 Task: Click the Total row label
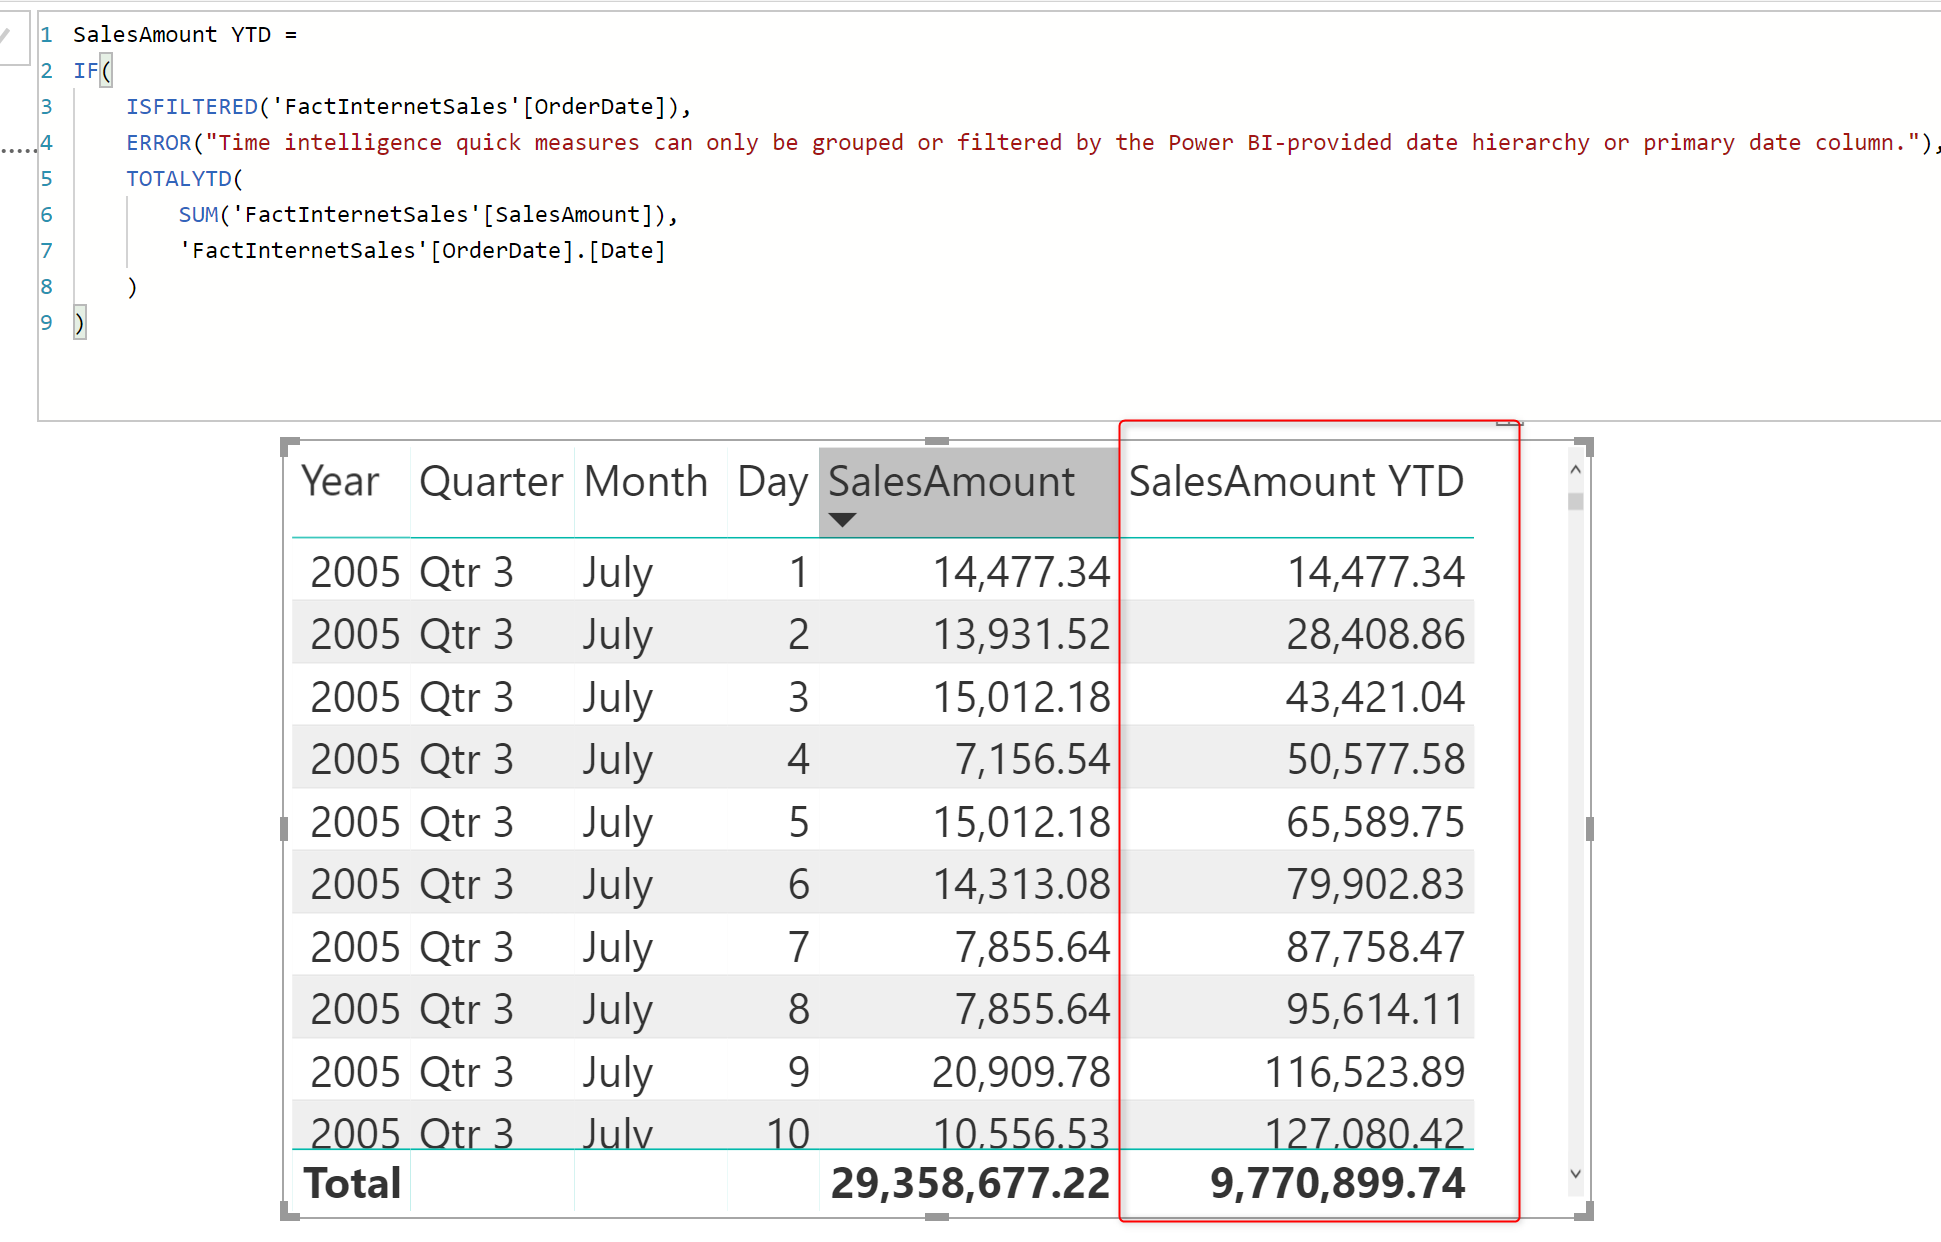click(x=352, y=1184)
